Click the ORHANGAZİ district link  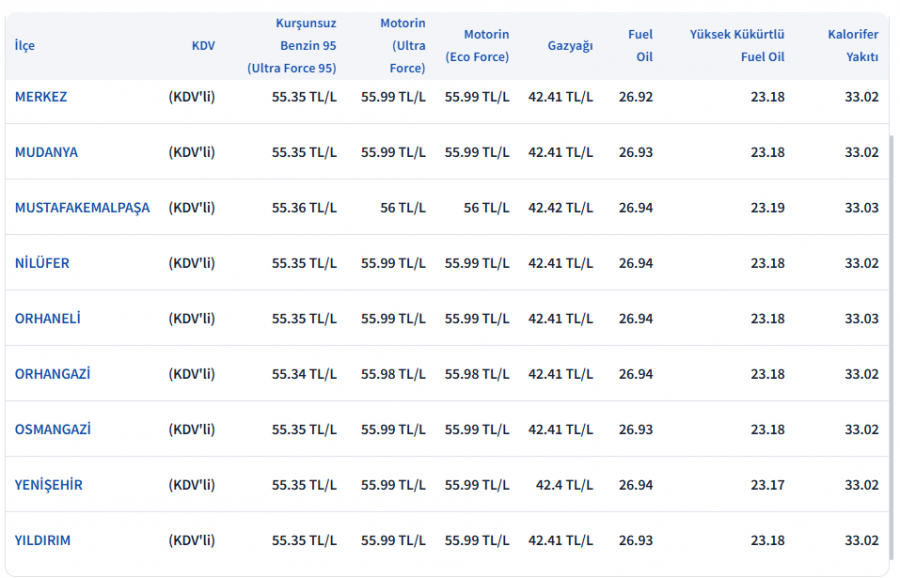[52, 374]
